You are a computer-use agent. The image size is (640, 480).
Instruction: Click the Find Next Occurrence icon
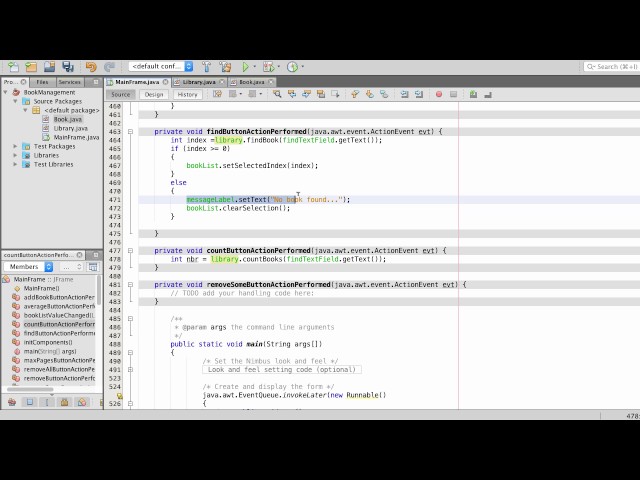[307, 94]
